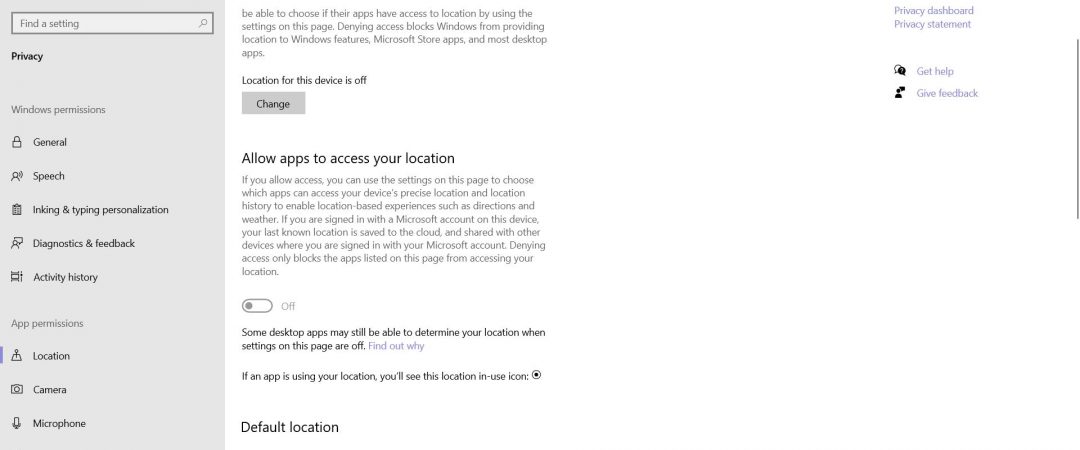Click the Find a setting search field
1080x450 pixels.
tap(113, 23)
